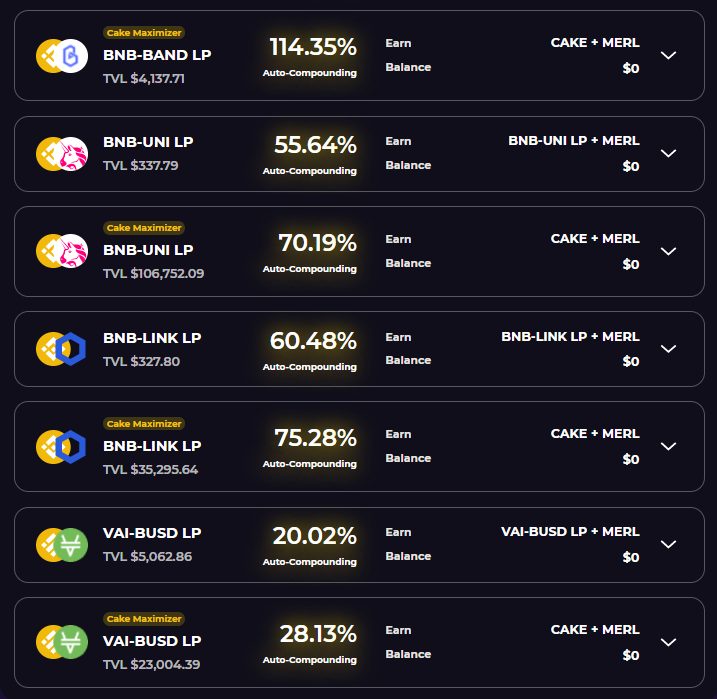Click the VAI-BUSD LP + MERL earn label
717x699 pixels.
570,532
